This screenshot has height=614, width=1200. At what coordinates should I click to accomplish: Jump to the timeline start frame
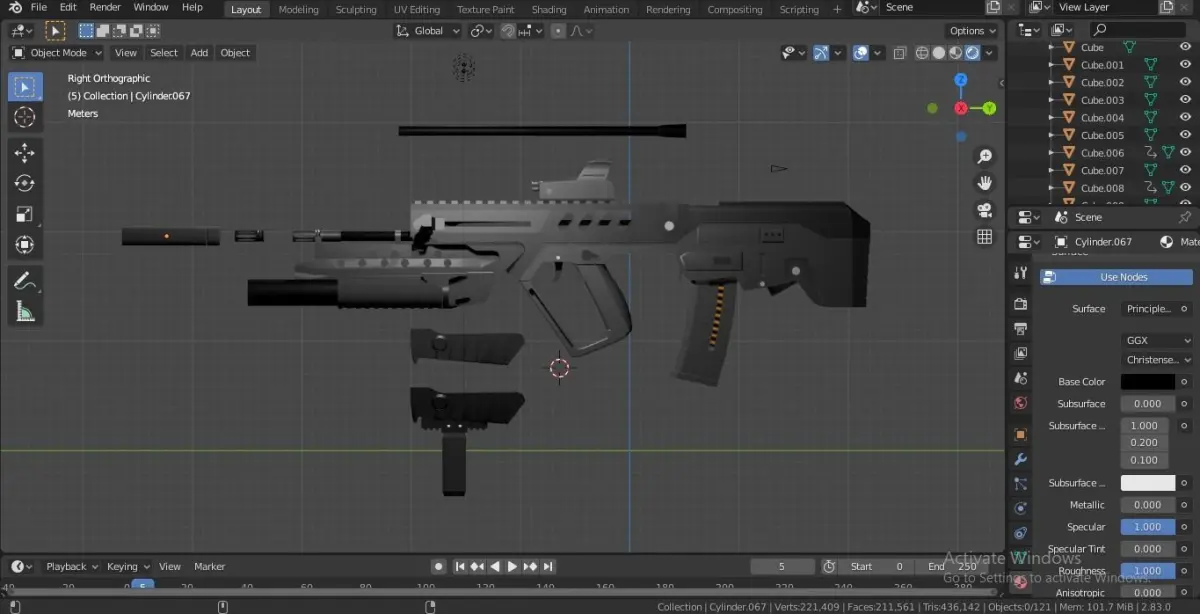pos(461,566)
